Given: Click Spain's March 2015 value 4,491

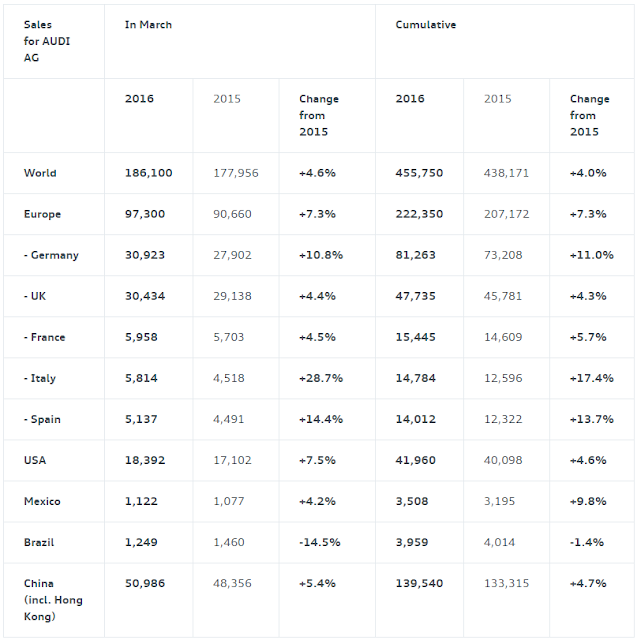Looking at the screenshot, I should [x=229, y=419].
